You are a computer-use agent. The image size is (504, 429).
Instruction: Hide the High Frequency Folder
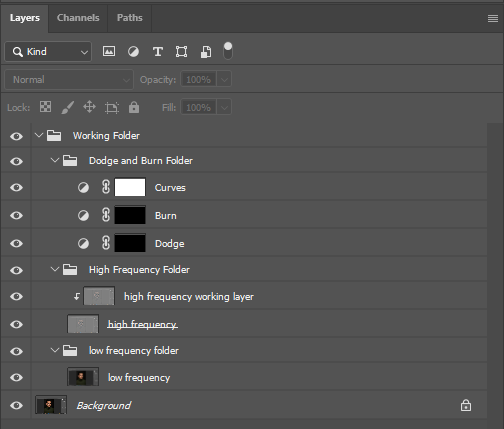16,270
